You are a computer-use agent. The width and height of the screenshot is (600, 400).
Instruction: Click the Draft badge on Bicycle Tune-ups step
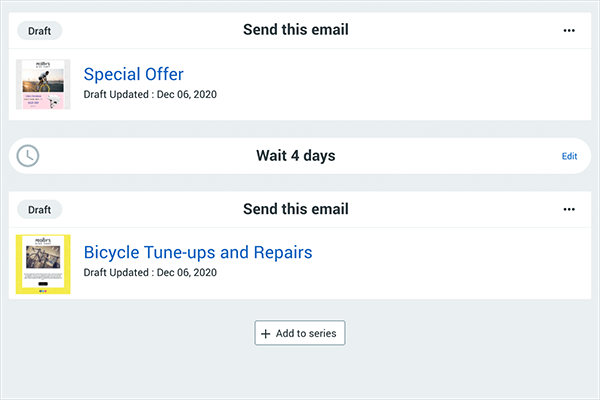tap(40, 210)
